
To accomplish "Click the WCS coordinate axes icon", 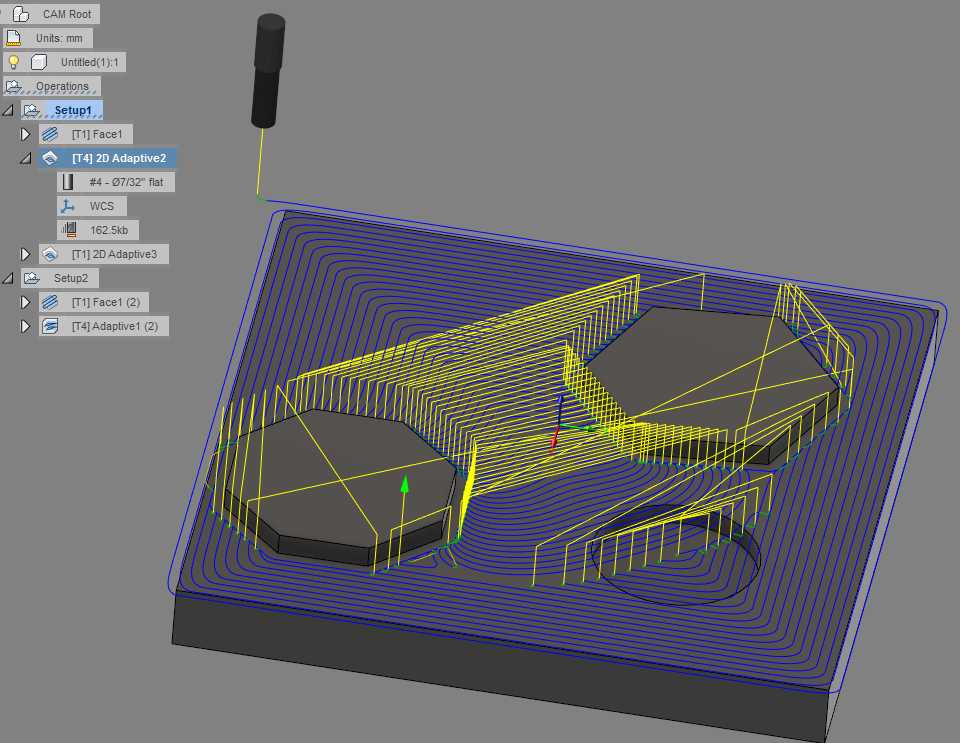I will [x=68, y=206].
